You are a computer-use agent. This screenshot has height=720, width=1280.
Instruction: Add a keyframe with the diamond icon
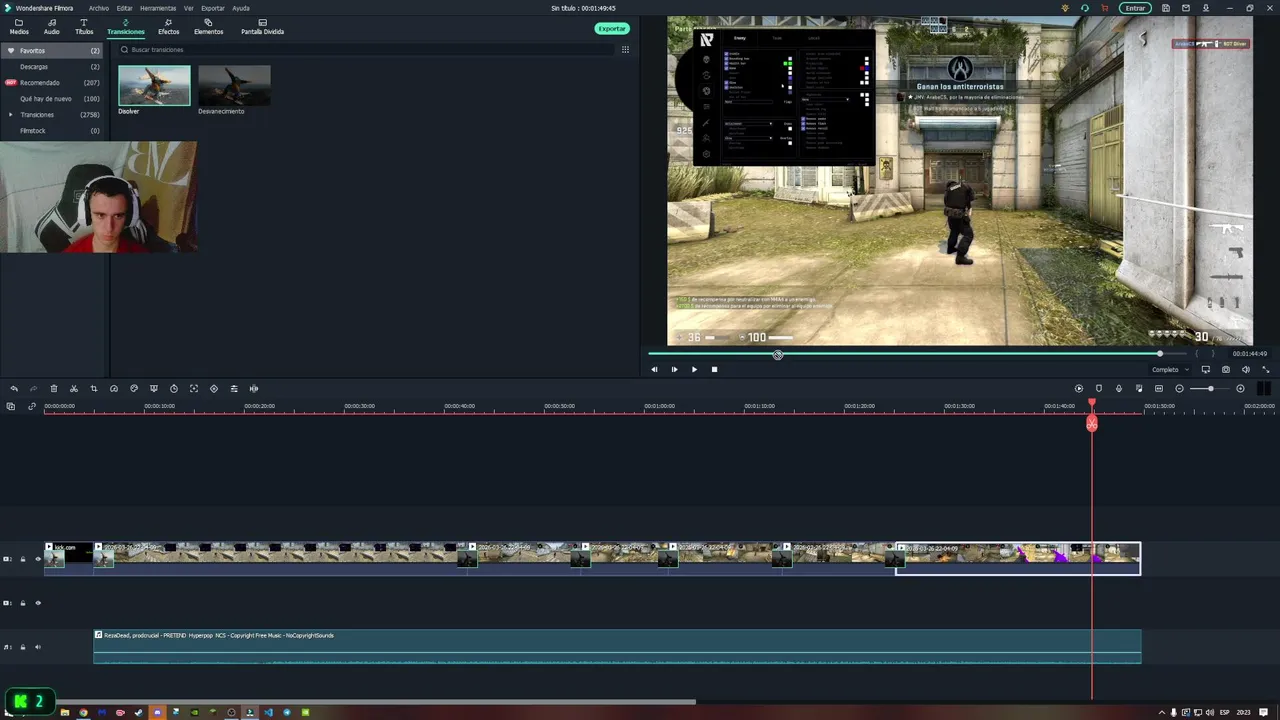point(214,388)
